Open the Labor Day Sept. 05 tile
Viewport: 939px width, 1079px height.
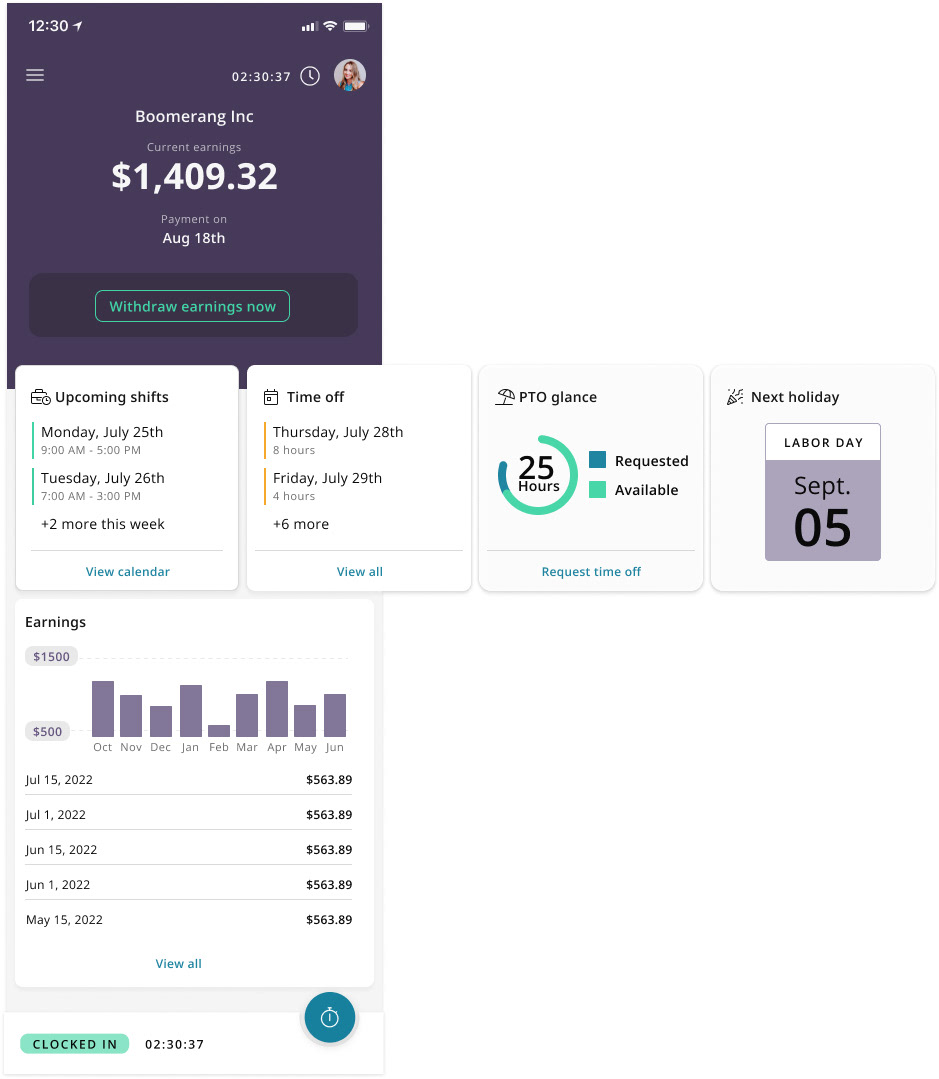[823, 492]
